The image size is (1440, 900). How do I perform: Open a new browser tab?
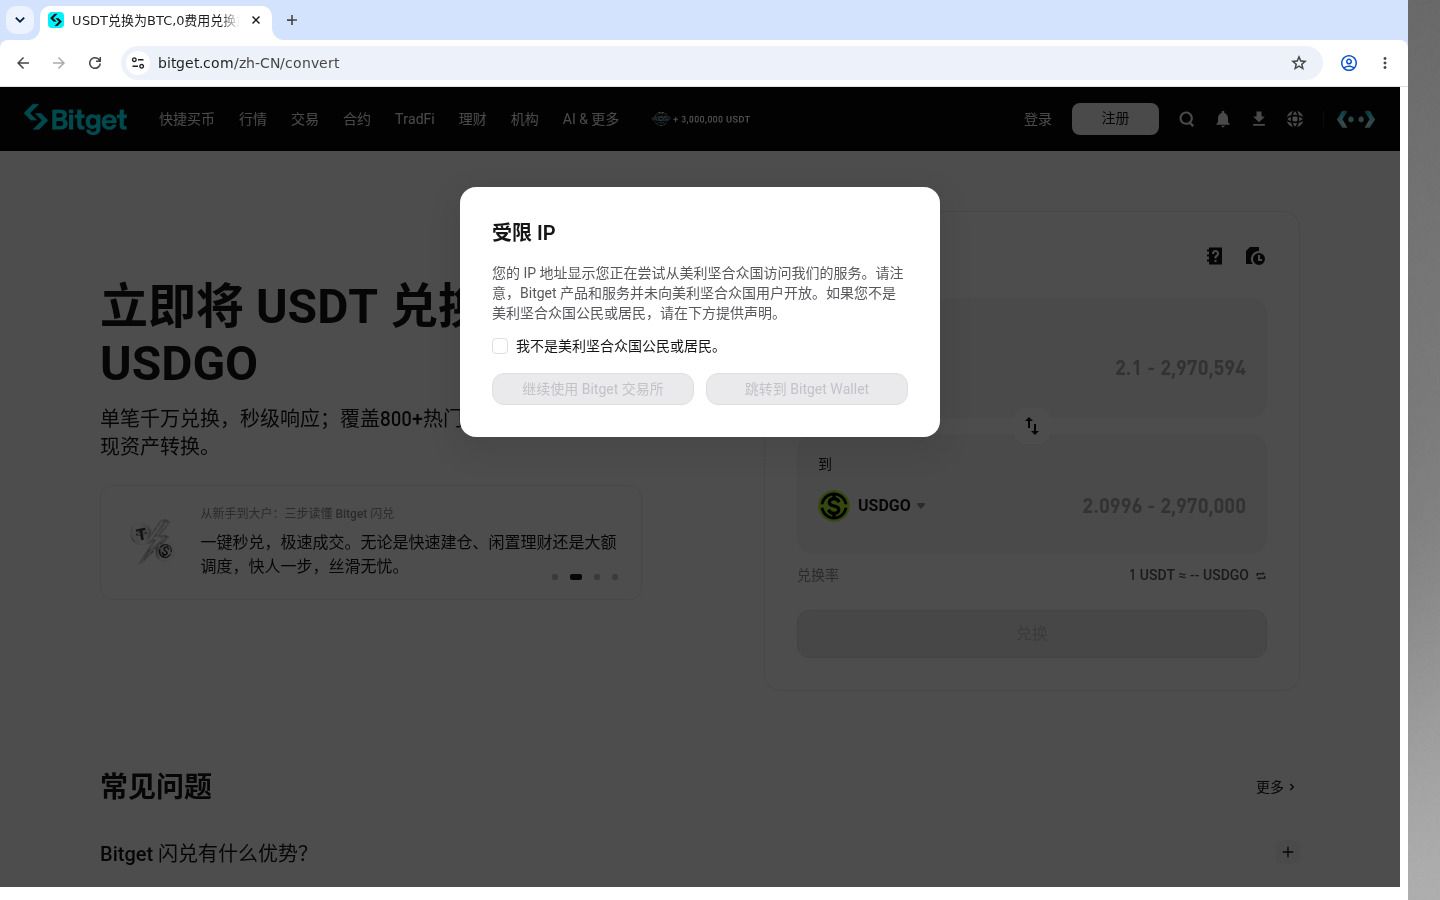pos(292,20)
